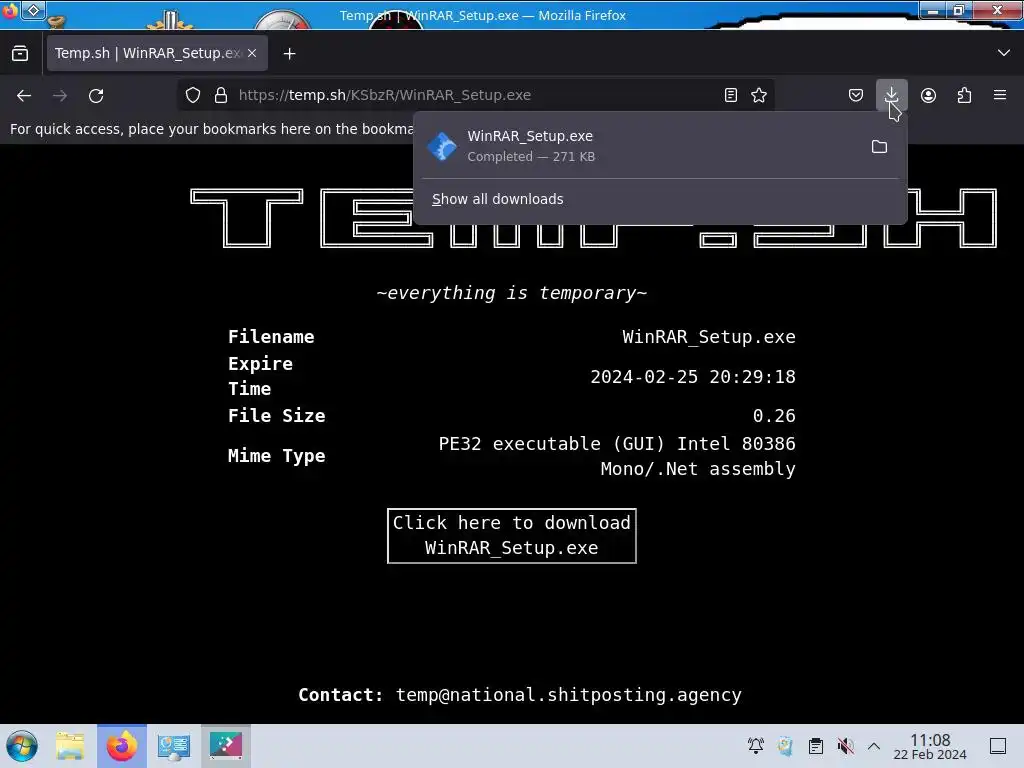Viewport: 1024px width, 768px height.
Task: Click the clock showing 11:08
Action: point(930,746)
